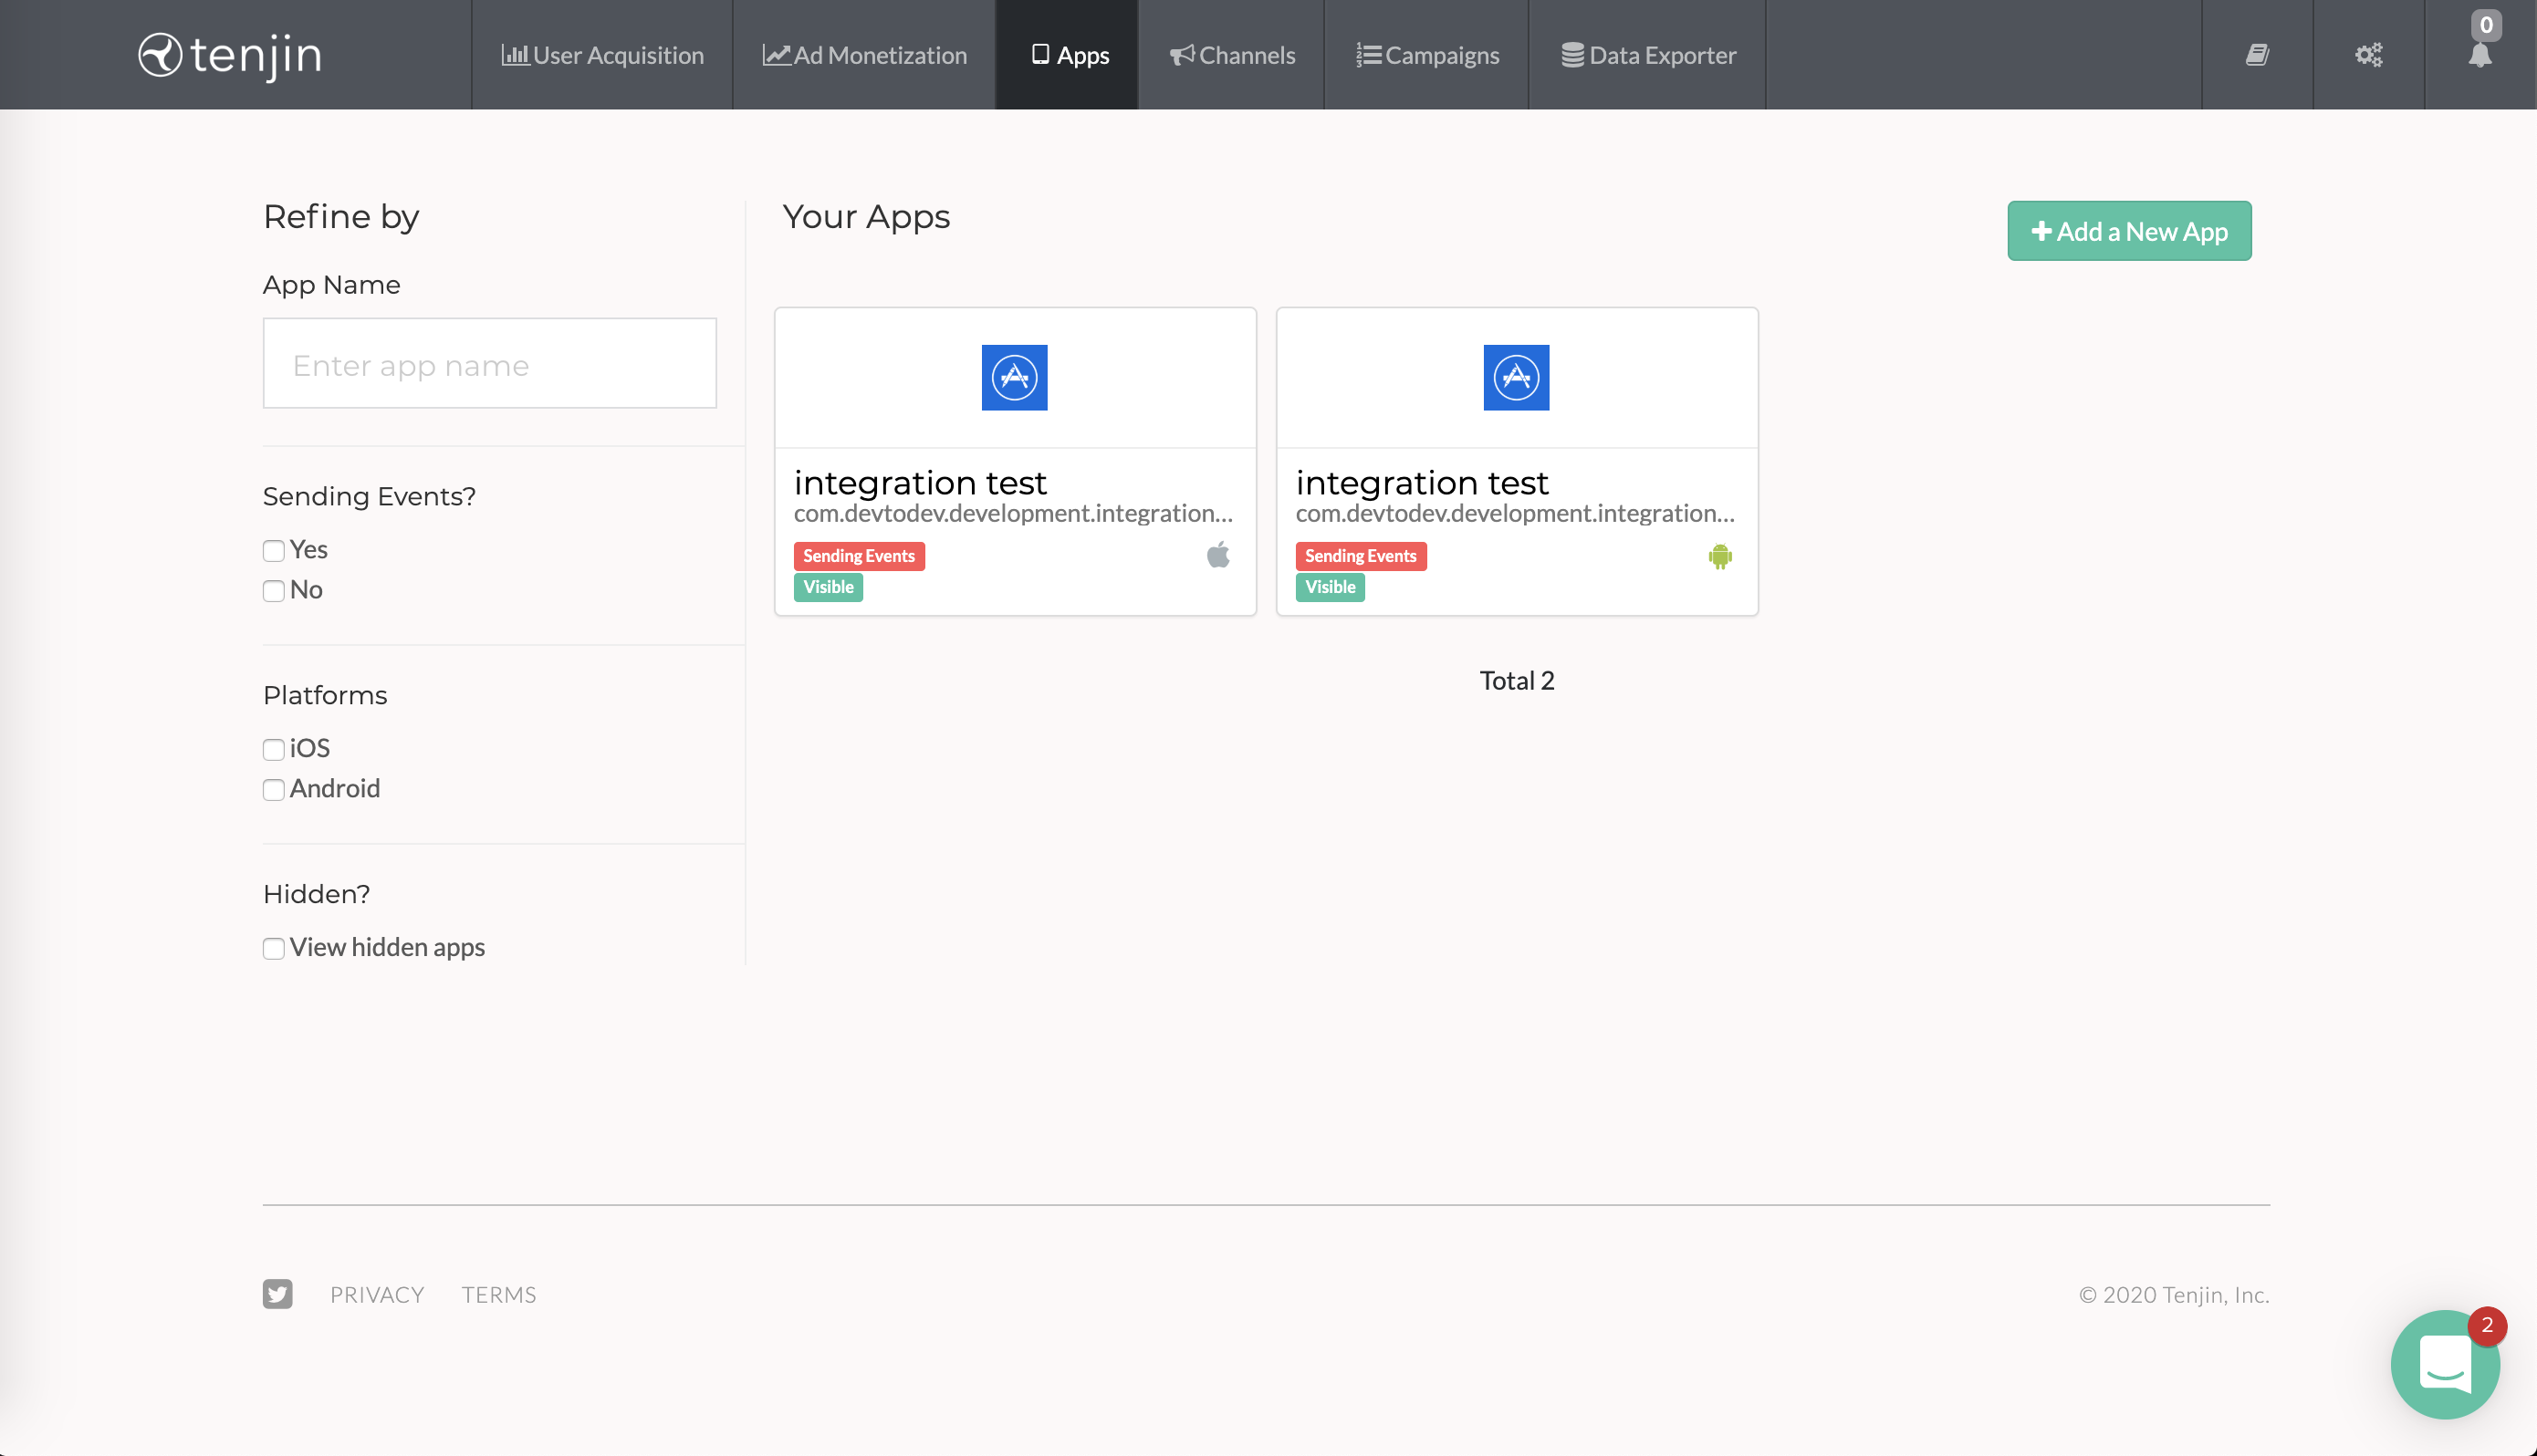Click the Enter app name input field
This screenshot has width=2537, height=1456.
(x=489, y=363)
